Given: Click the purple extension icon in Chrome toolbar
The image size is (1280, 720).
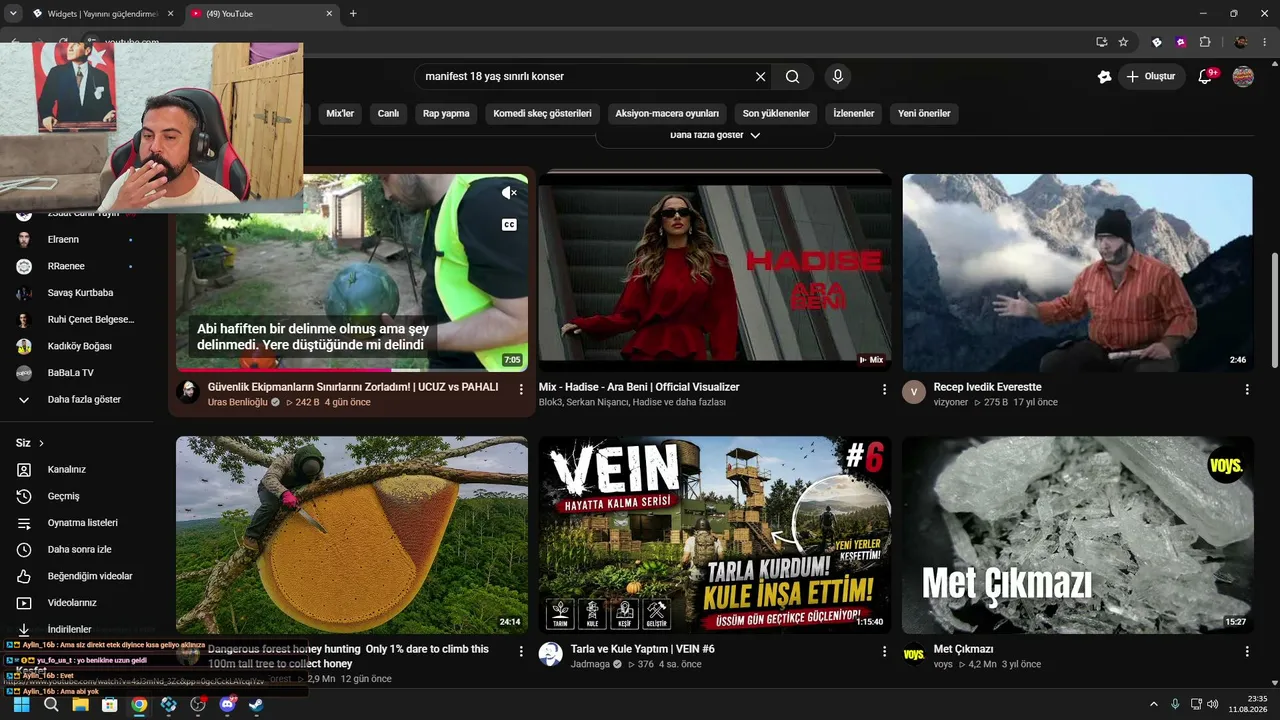Looking at the screenshot, I should (1181, 42).
